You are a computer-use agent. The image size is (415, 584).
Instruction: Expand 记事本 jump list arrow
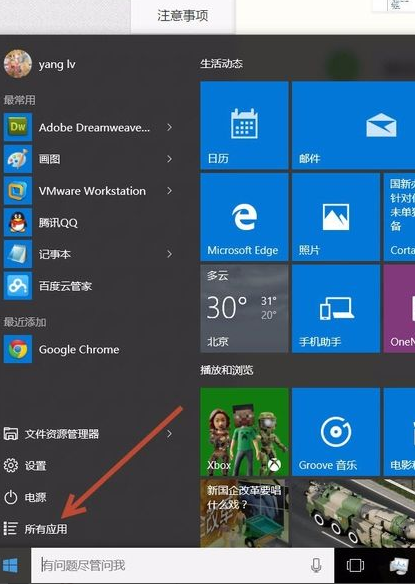[170, 254]
